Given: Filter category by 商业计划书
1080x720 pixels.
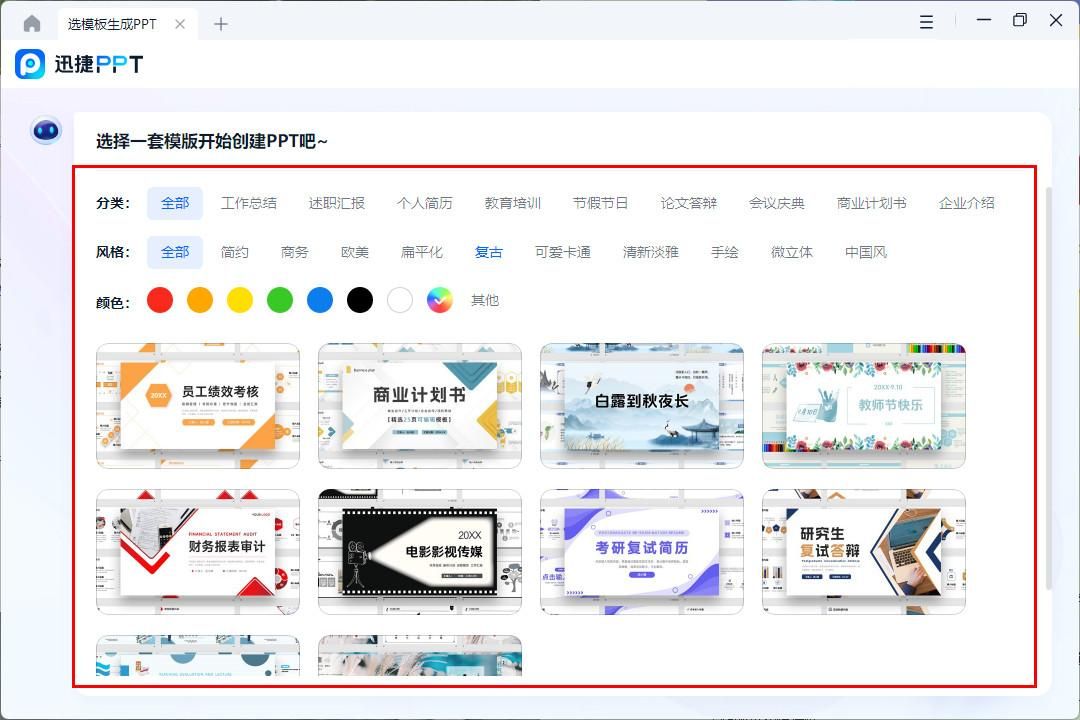Looking at the screenshot, I should click(x=871, y=203).
